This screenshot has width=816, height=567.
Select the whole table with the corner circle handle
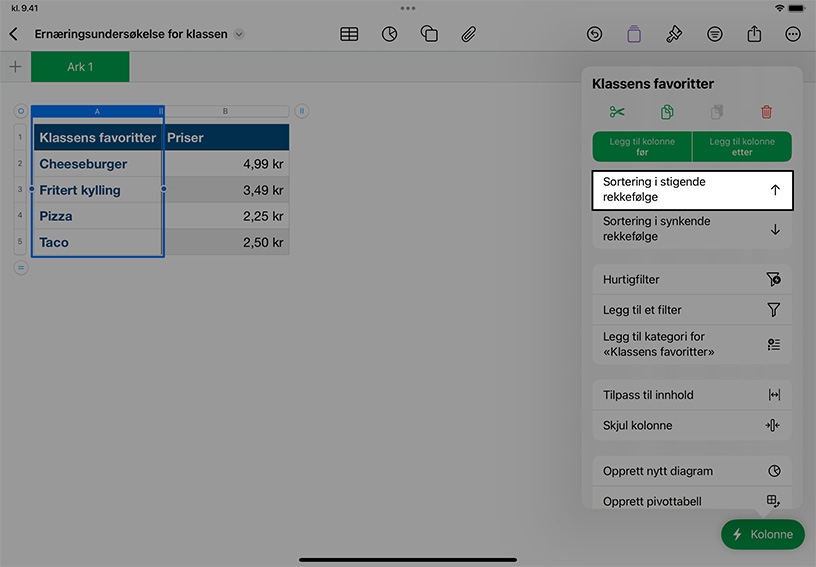21,111
